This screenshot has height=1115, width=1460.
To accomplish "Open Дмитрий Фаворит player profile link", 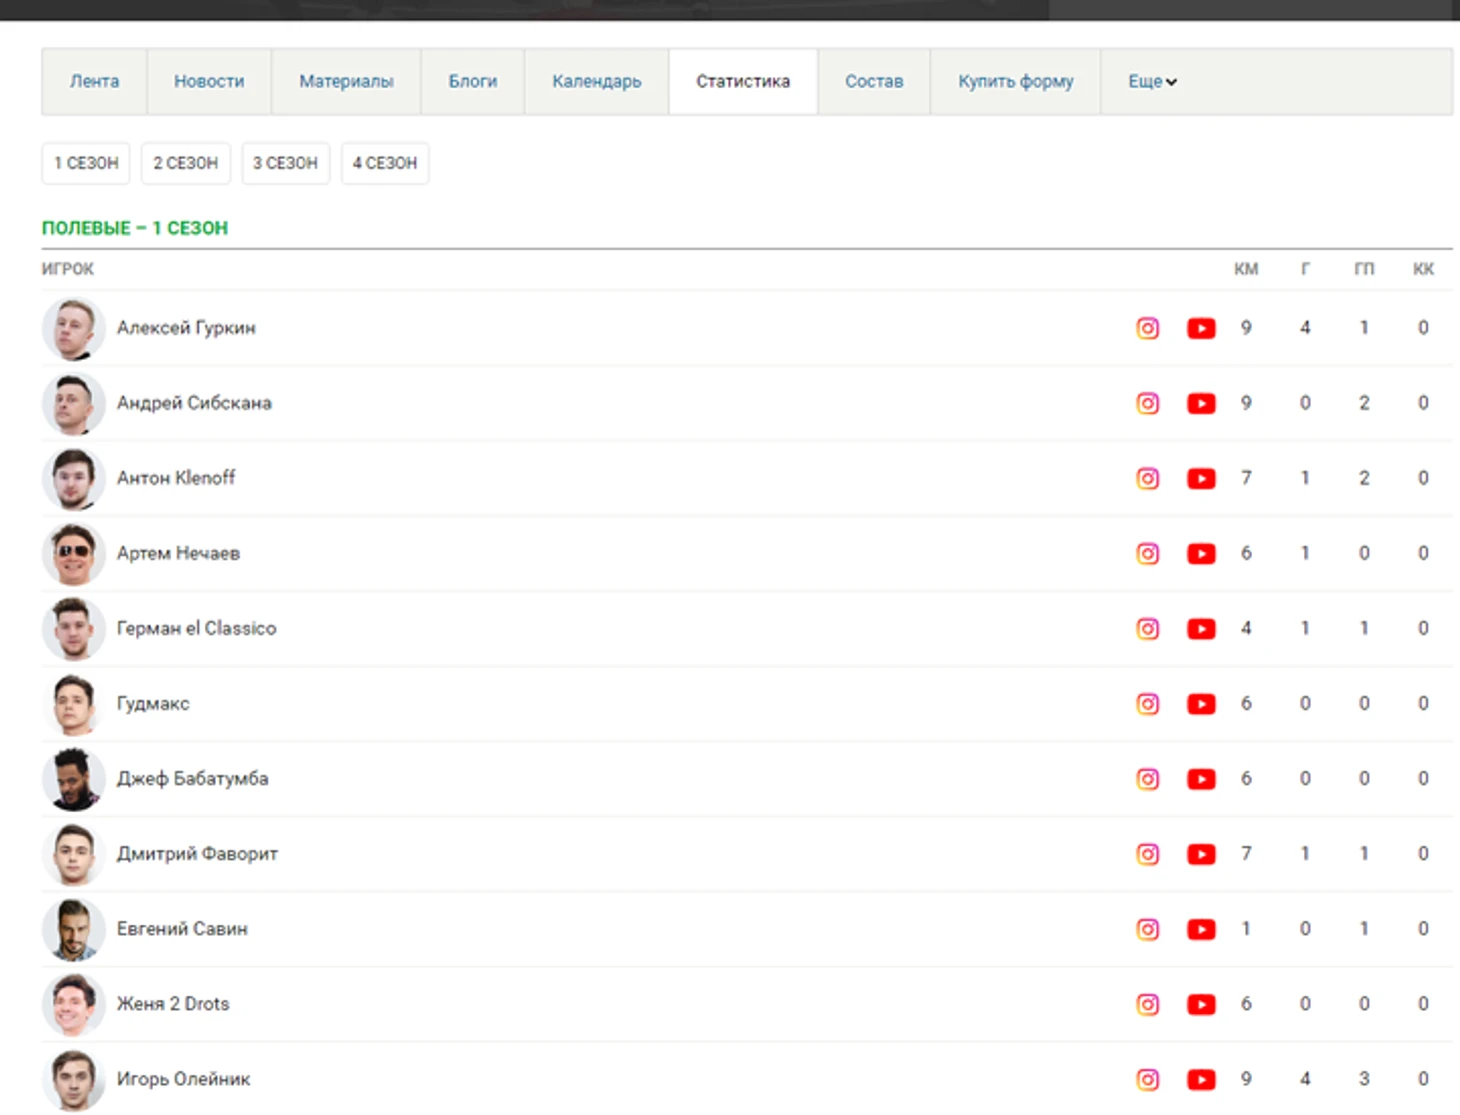I will 197,854.
